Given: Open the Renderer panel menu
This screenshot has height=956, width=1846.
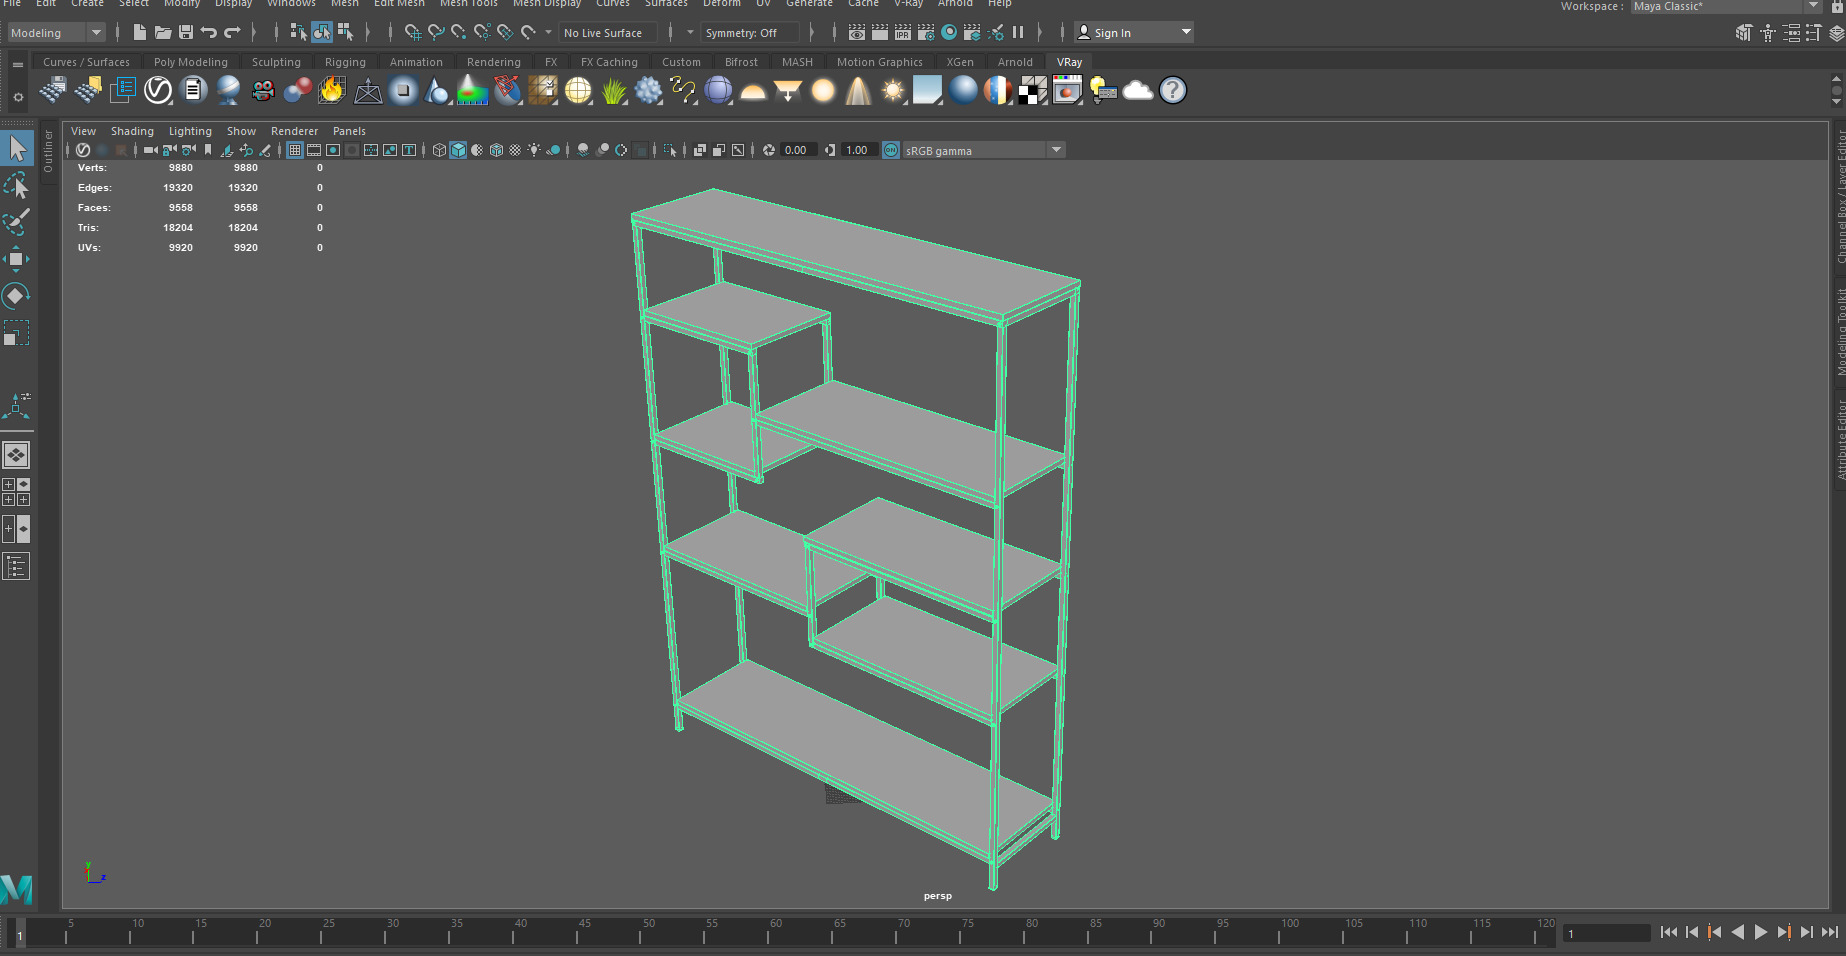Looking at the screenshot, I should point(294,131).
